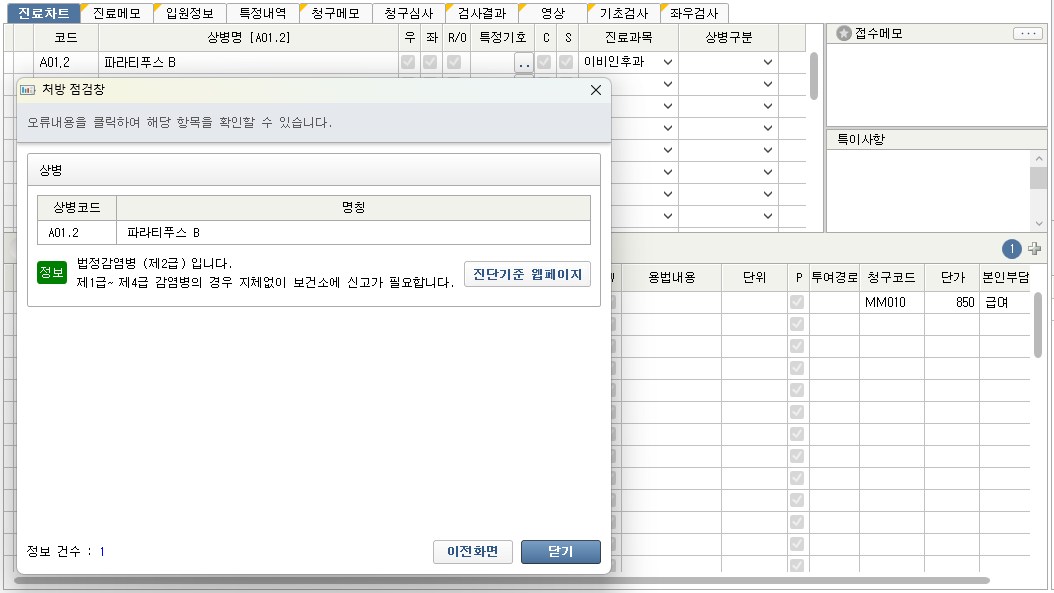Close the 처방 점검창 with X icon

pos(596,90)
